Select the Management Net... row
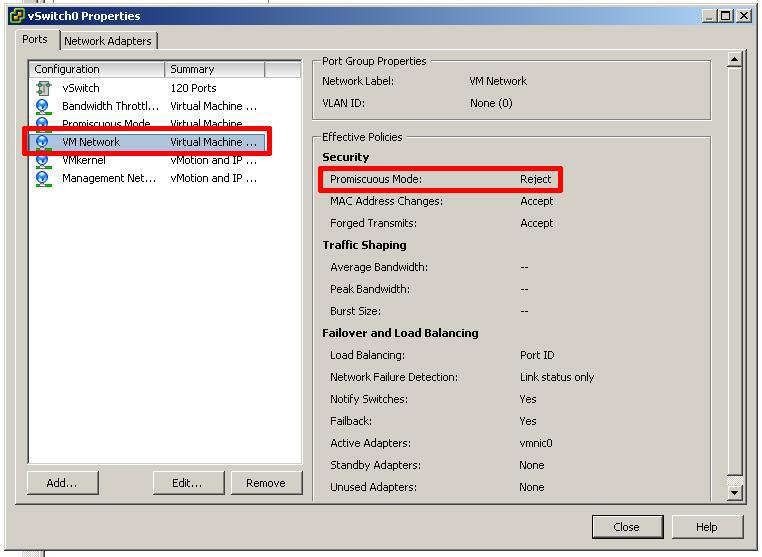The image size is (762, 557). [x=148, y=178]
